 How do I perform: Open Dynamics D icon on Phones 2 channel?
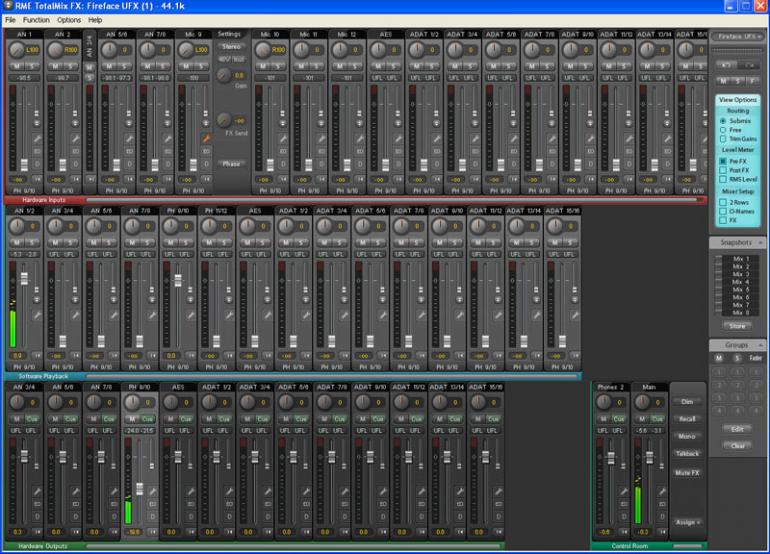[624, 517]
